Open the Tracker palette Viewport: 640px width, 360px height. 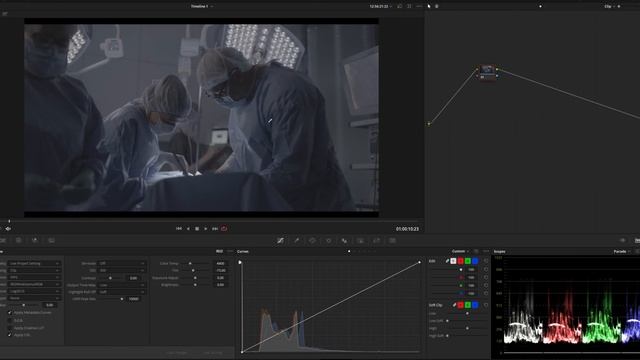(x=329, y=240)
